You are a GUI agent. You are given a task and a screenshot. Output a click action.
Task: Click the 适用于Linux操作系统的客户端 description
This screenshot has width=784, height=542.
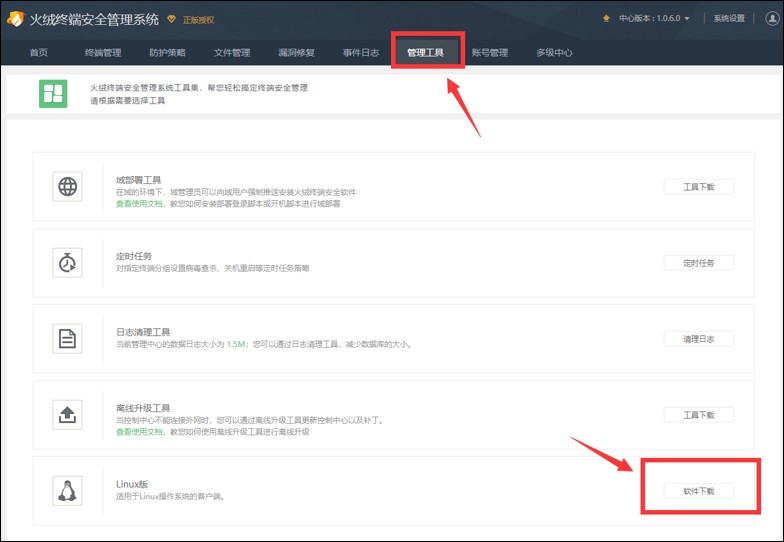(170, 496)
